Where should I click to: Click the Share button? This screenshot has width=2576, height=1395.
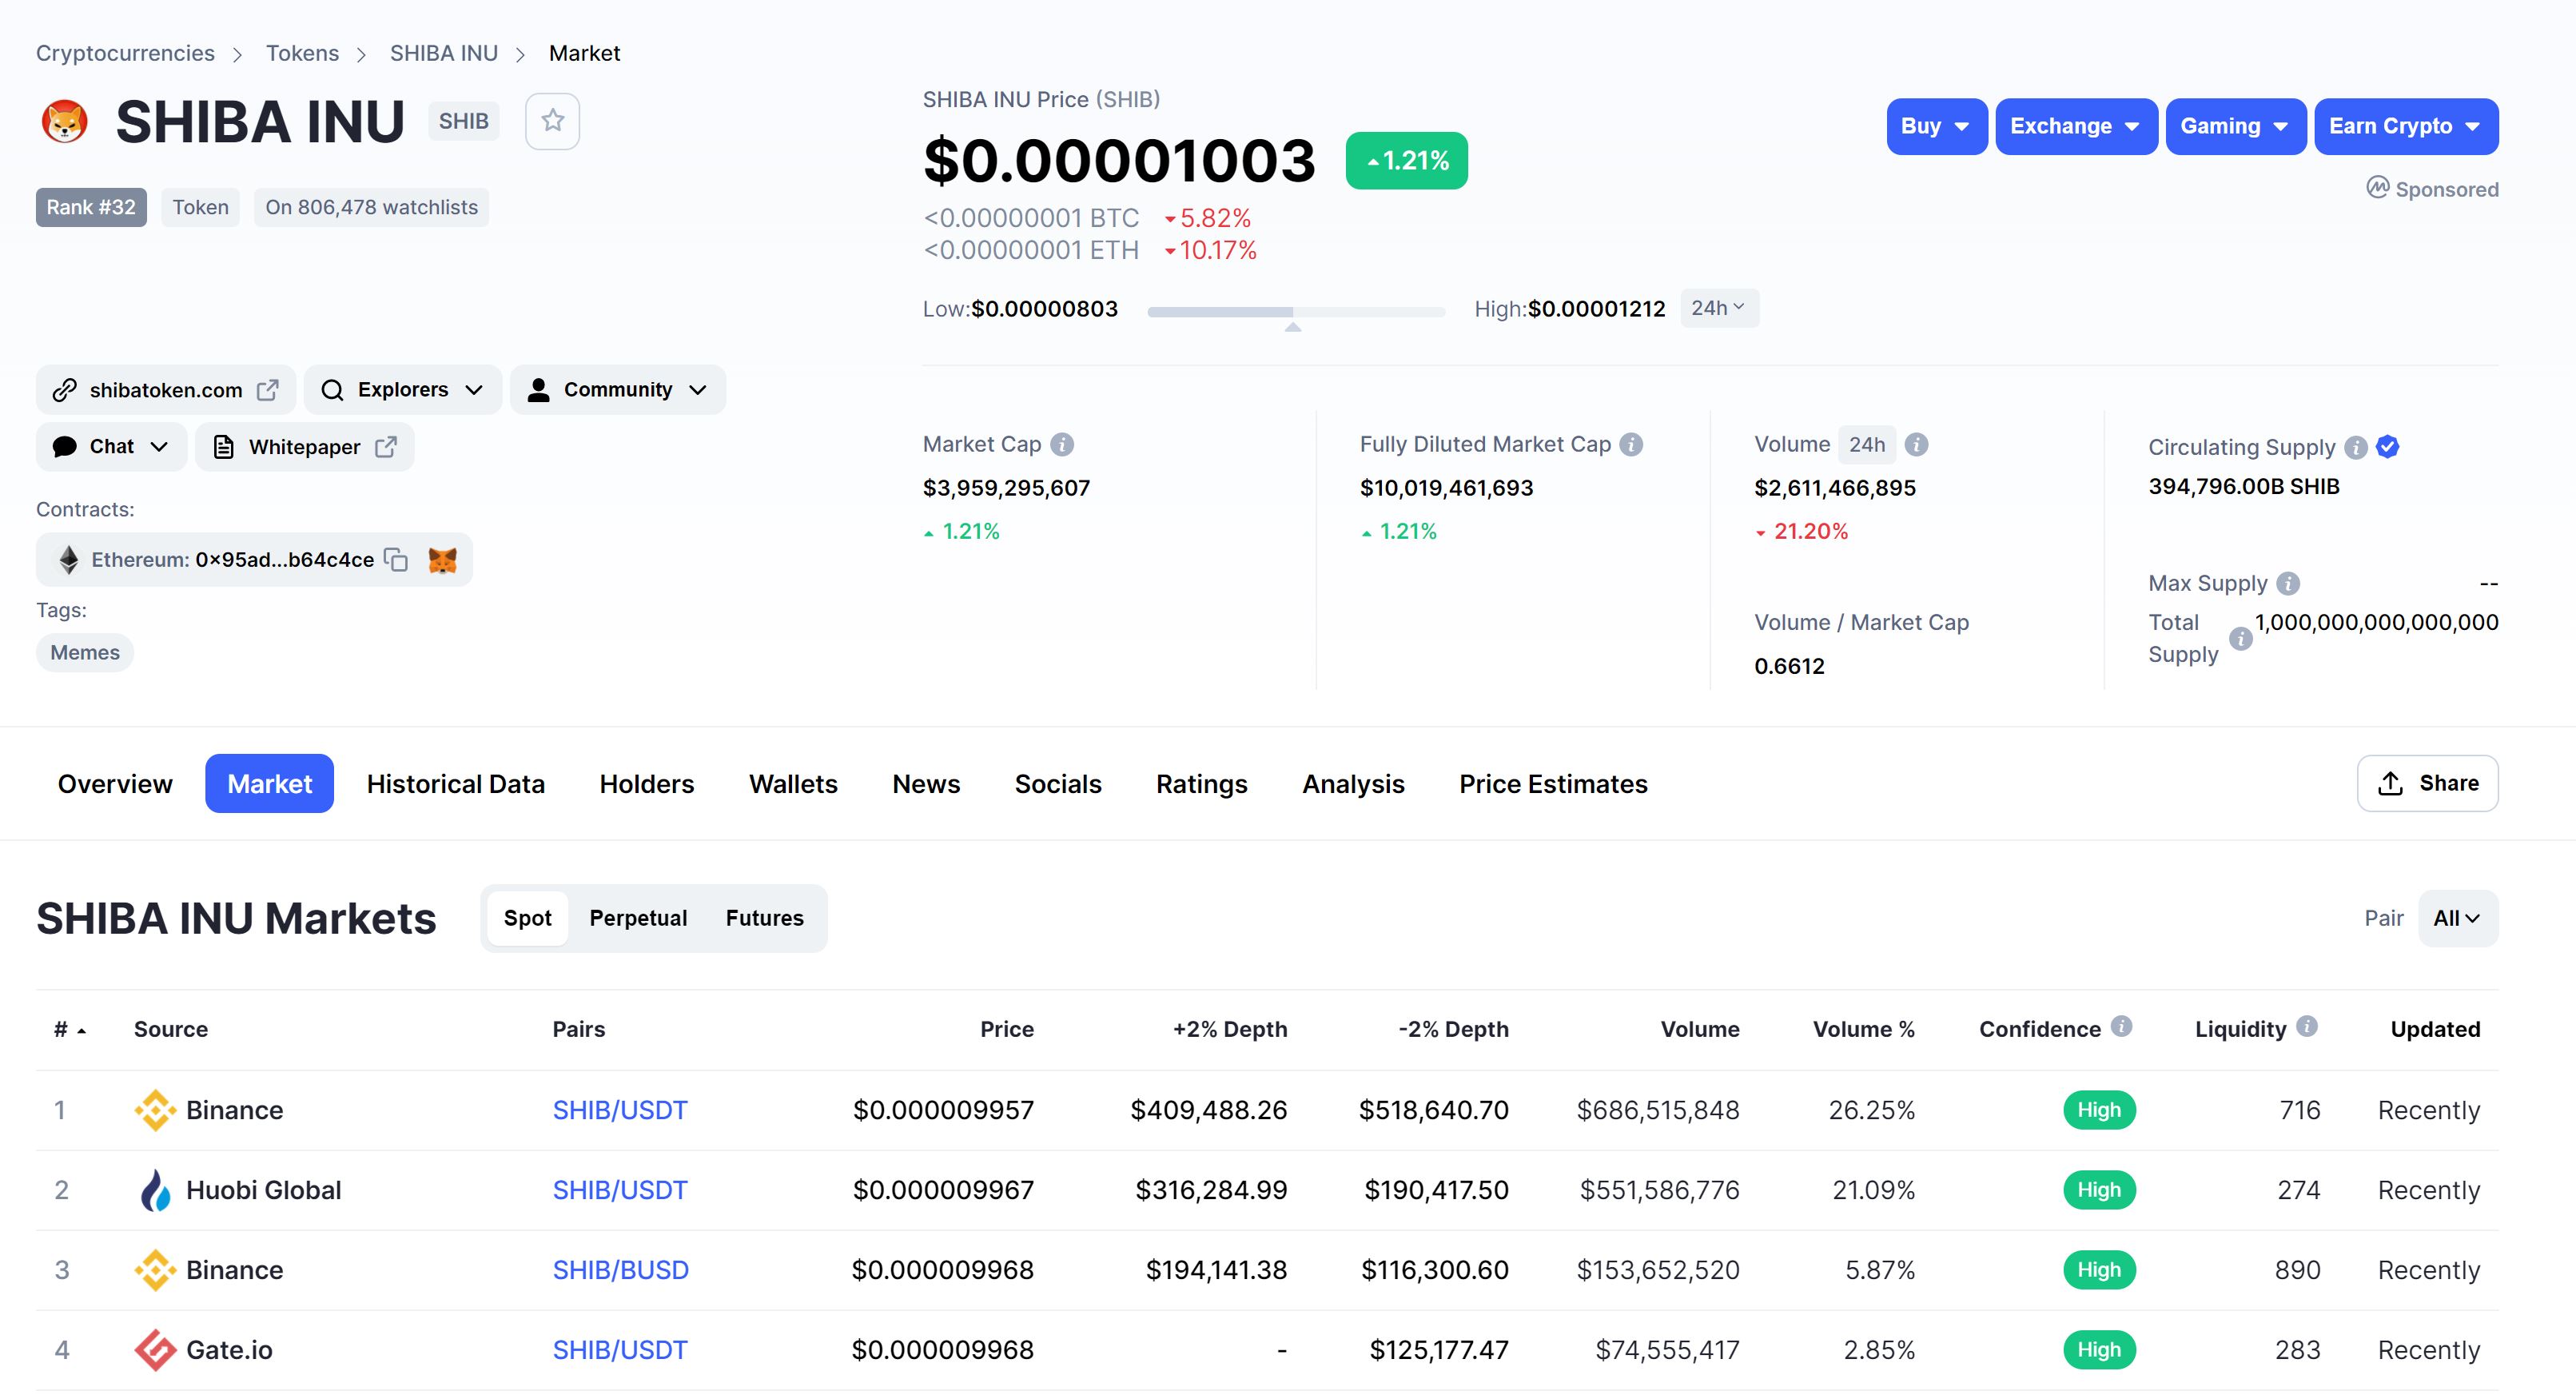pos(2427,784)
